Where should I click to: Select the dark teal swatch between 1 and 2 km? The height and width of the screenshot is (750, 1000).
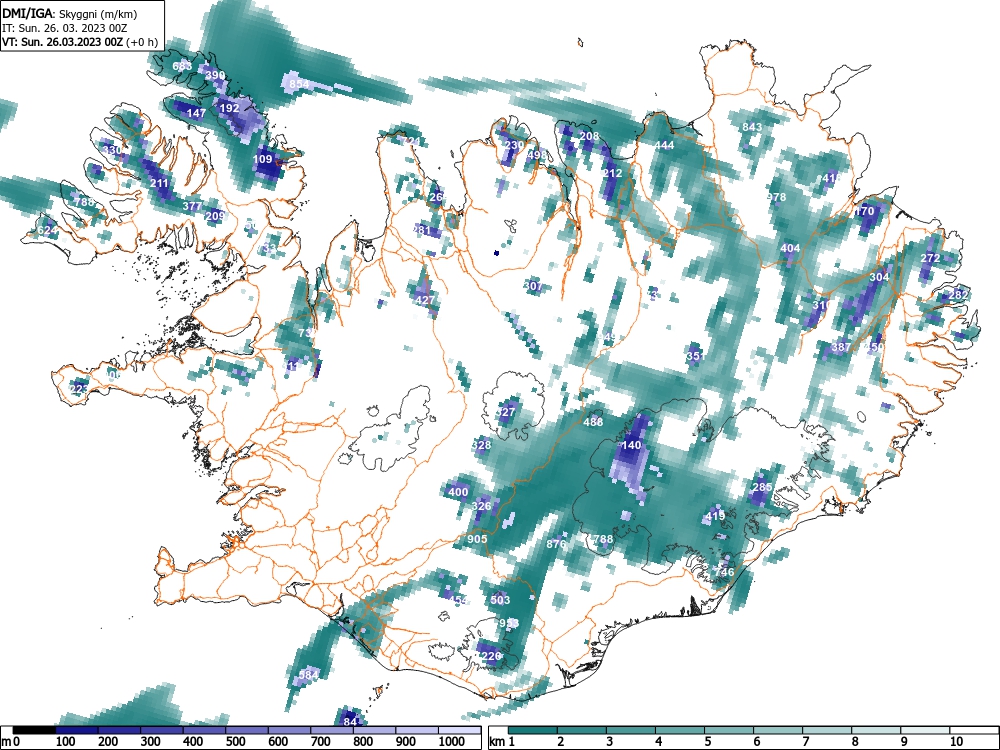coord(533,730)
